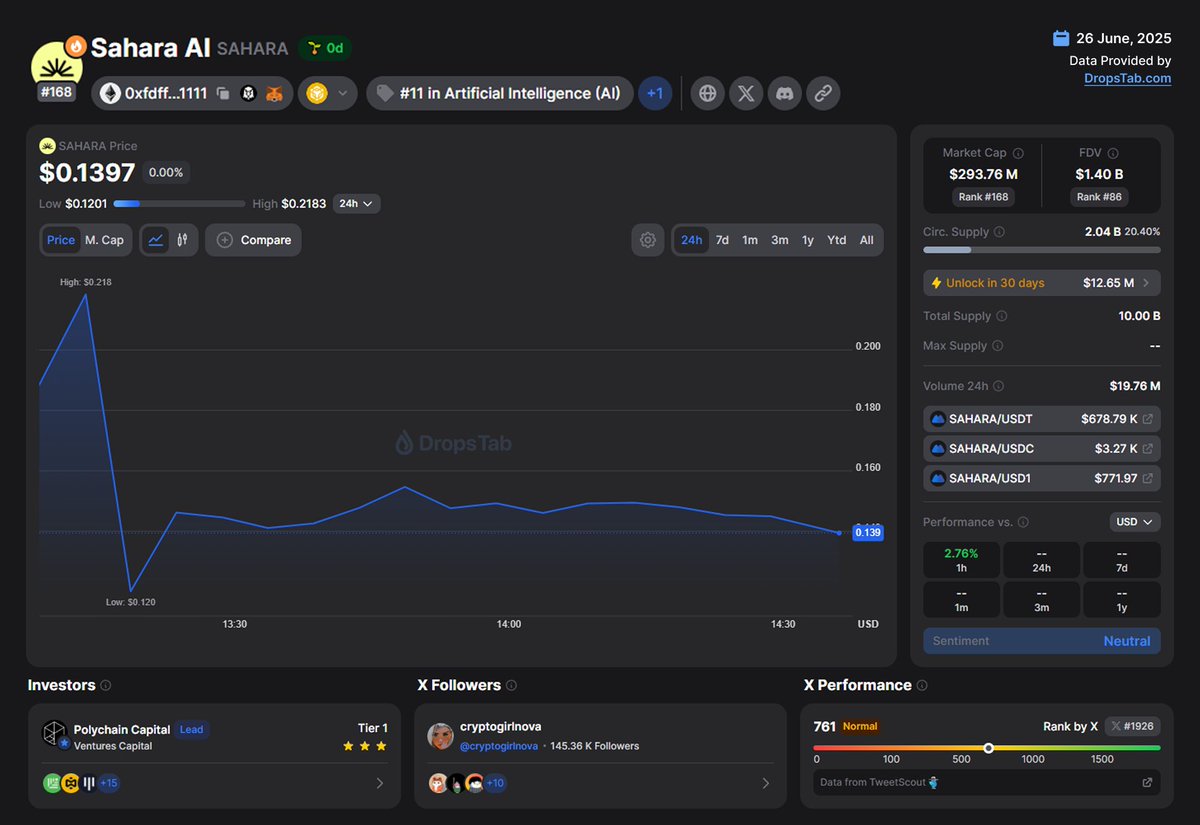Viewport: 1200px width, 825px height.
Task: Click the Circ. Supply info icon
Action: (x=1000, y=232)
